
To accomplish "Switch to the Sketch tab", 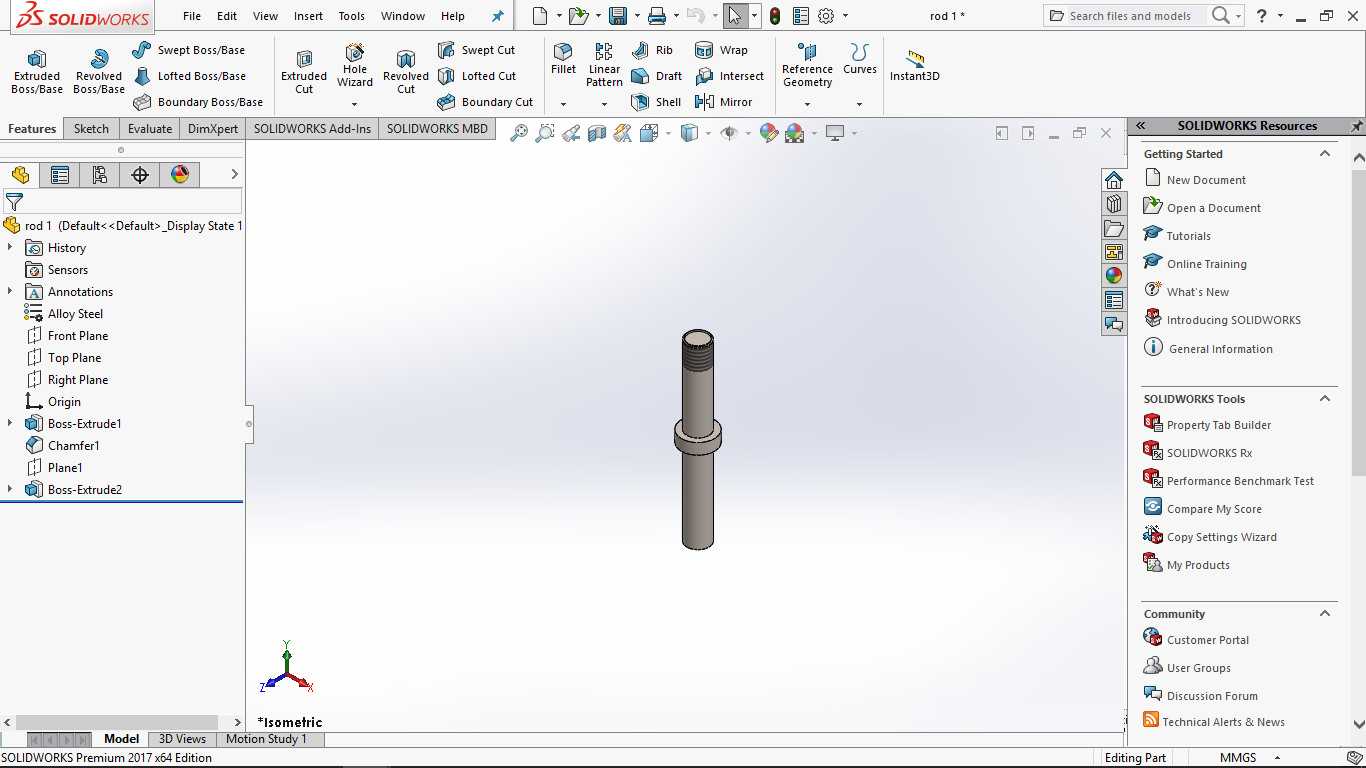I will point(91,129).
